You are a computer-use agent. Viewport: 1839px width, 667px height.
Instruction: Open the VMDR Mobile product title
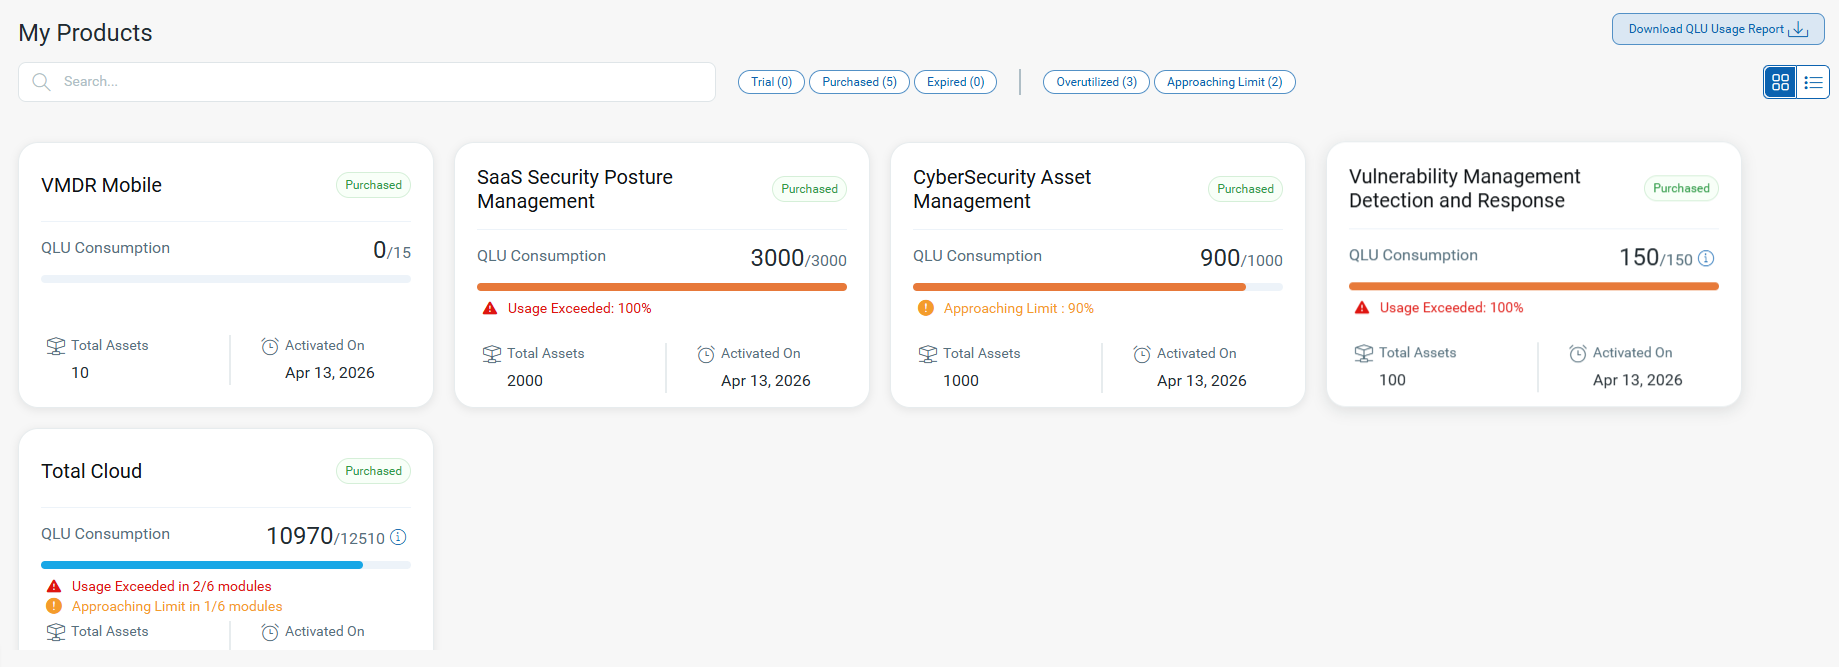point(101,185)
